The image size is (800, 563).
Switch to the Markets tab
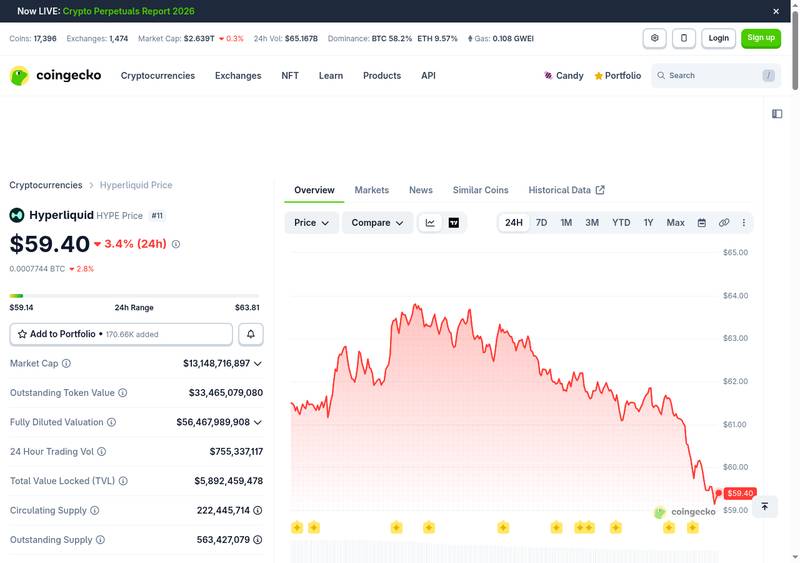coord(371,190)
